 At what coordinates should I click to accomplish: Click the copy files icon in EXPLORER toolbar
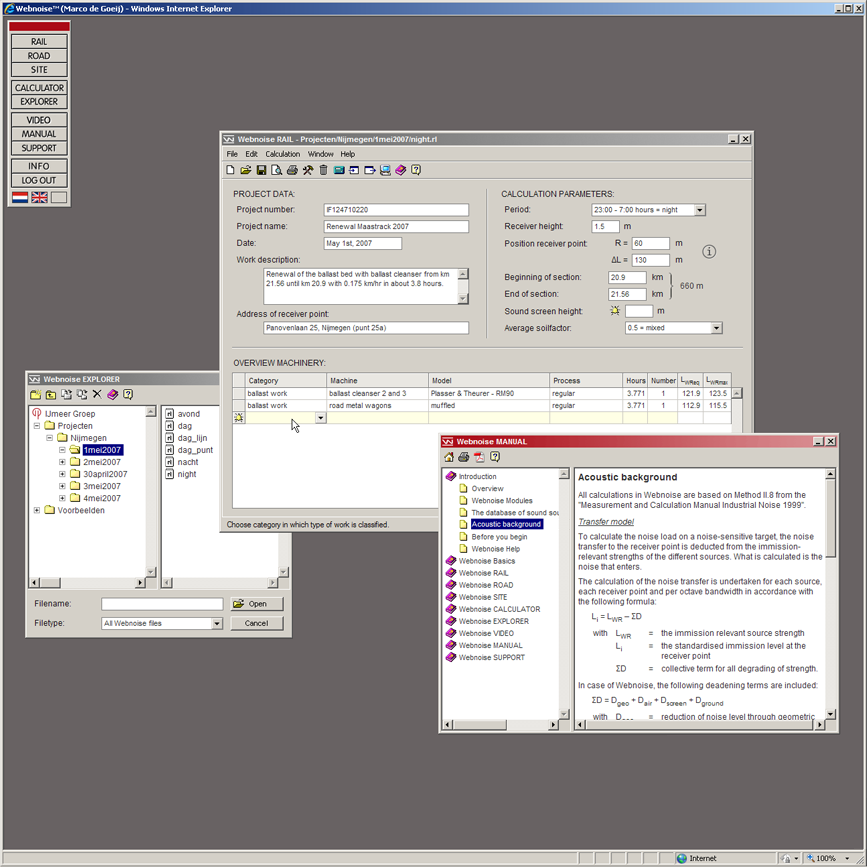(x=66, y=394)
